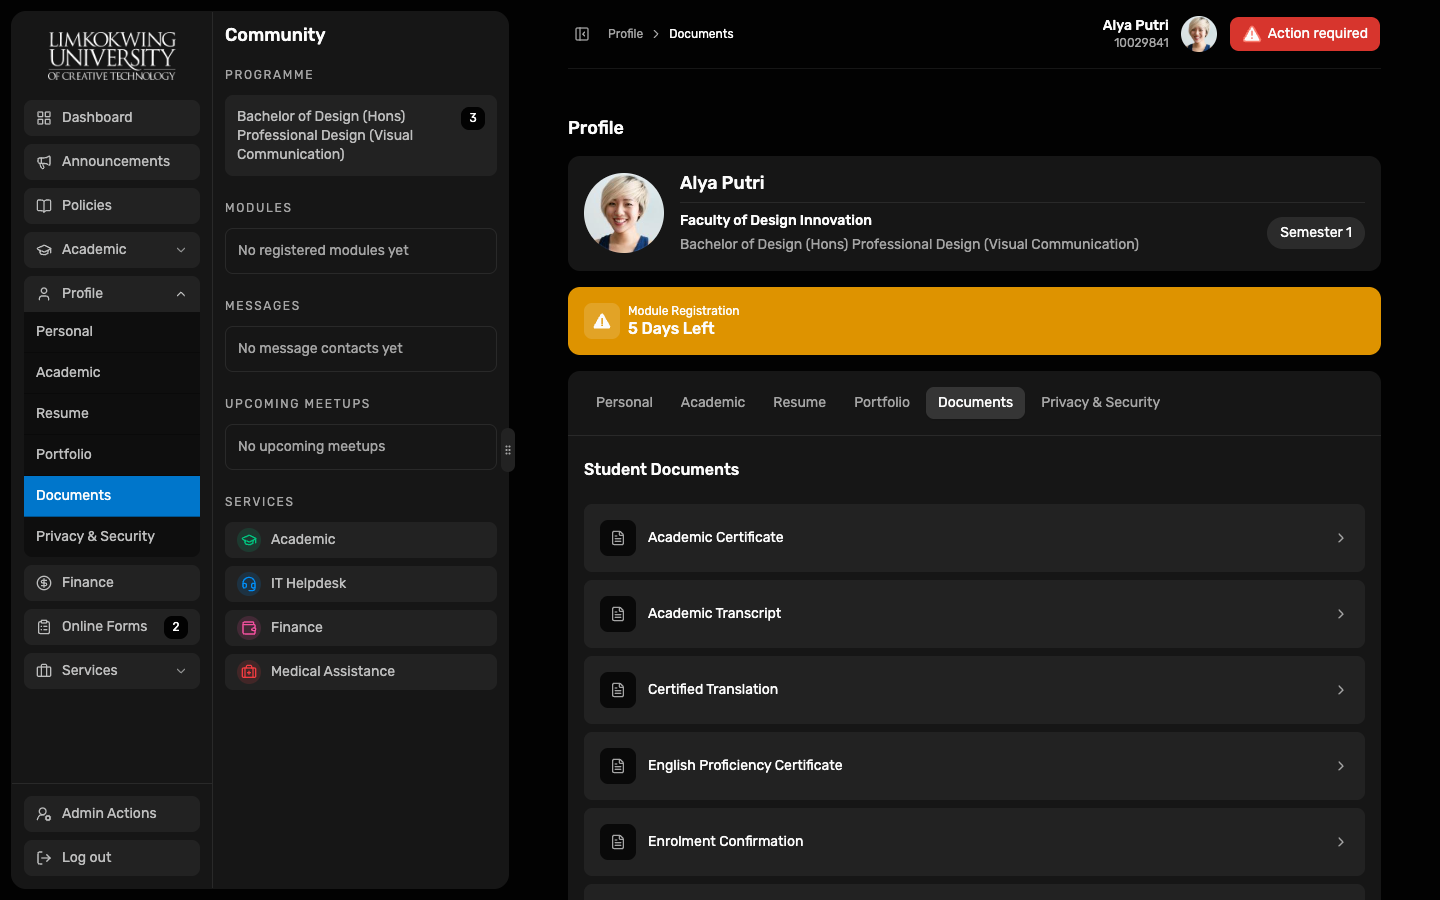Click the Log out arrow icon

coord(44,858)
